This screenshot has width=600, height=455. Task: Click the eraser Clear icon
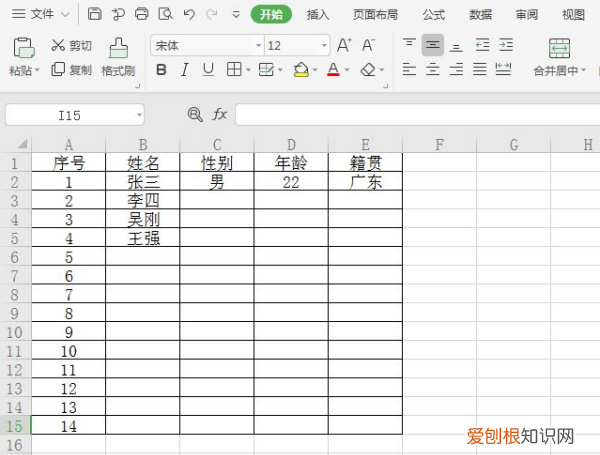click(x=368, y=70)
